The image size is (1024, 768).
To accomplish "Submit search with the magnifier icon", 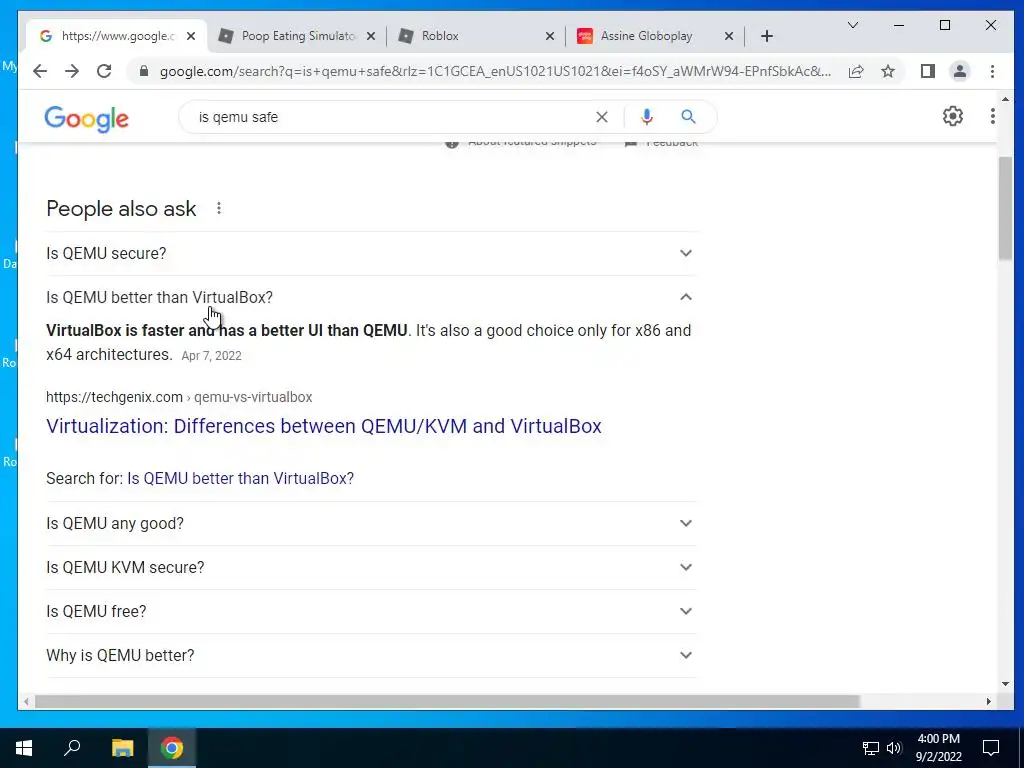I will tap(688, 117).
